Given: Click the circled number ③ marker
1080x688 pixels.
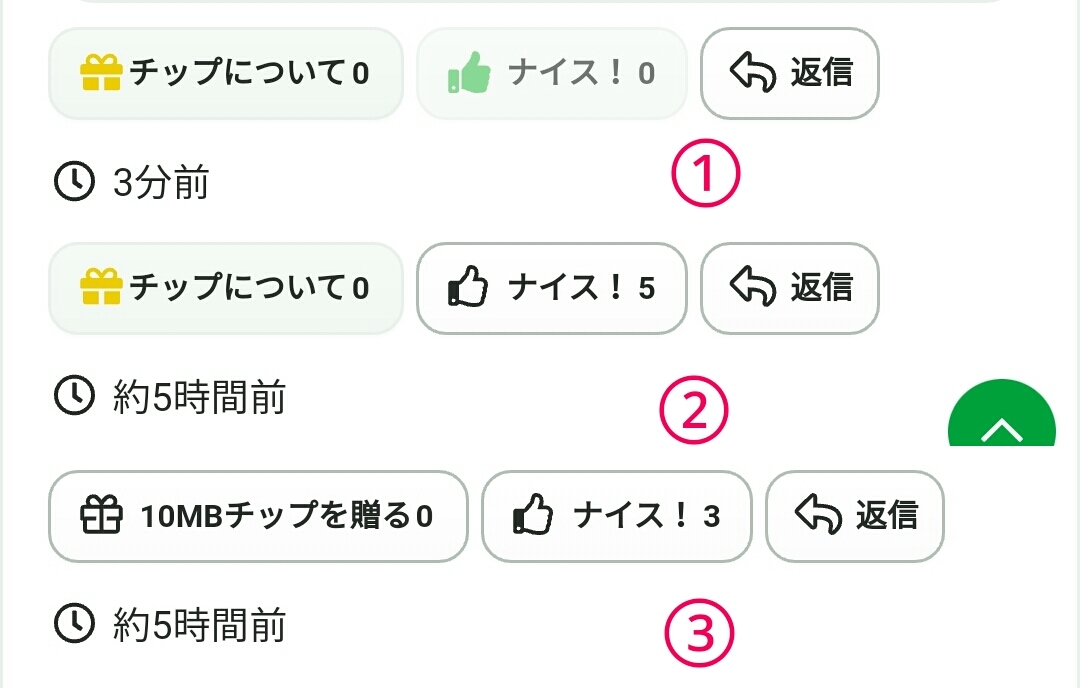Looking at the screenshot, I should click(700, 632).
